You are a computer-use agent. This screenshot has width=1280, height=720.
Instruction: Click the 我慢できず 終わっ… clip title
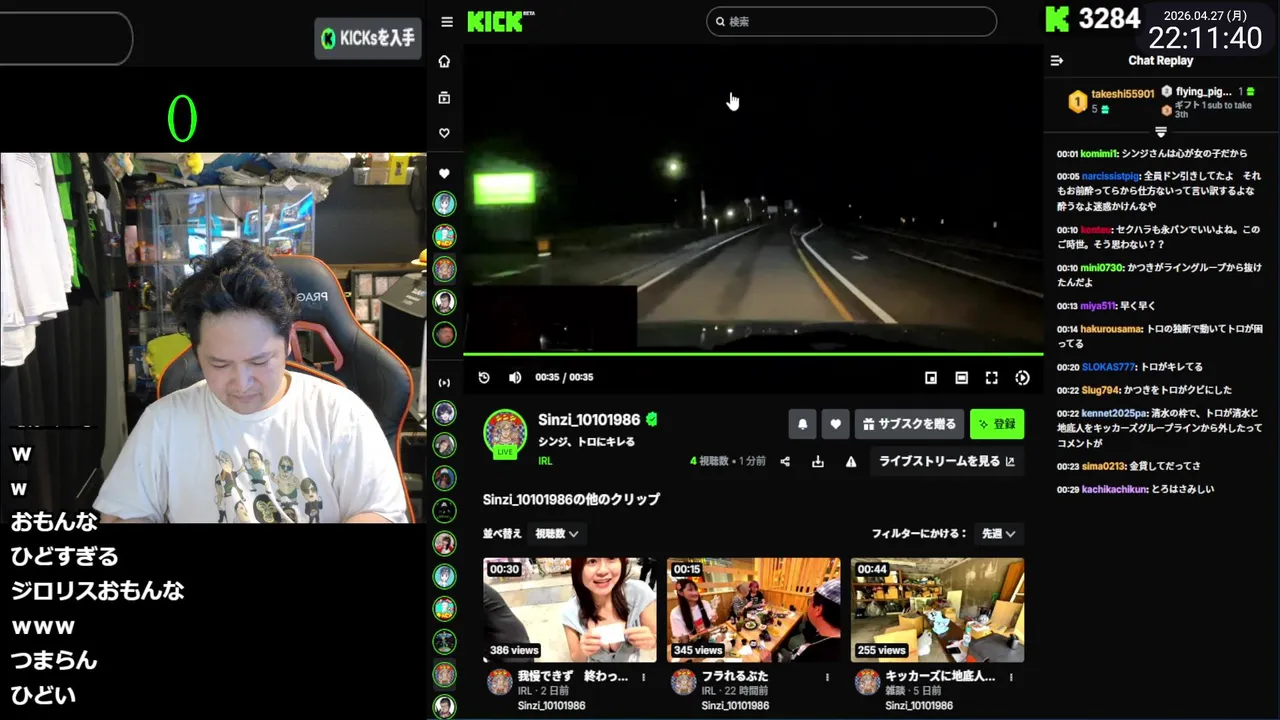573,676
